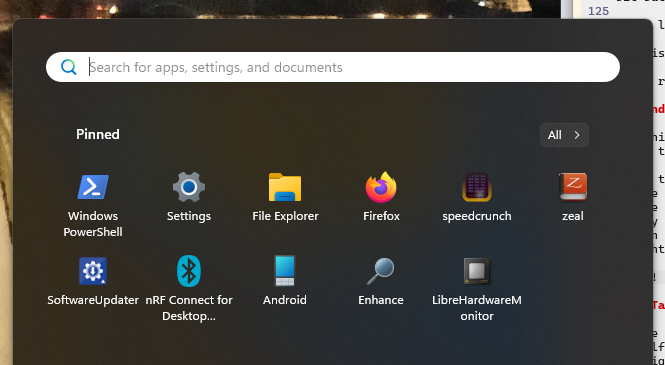The height and width of the screenshot is (365, 665).
Task: Click line number 125 in the editor window
Action: [598, 11]
